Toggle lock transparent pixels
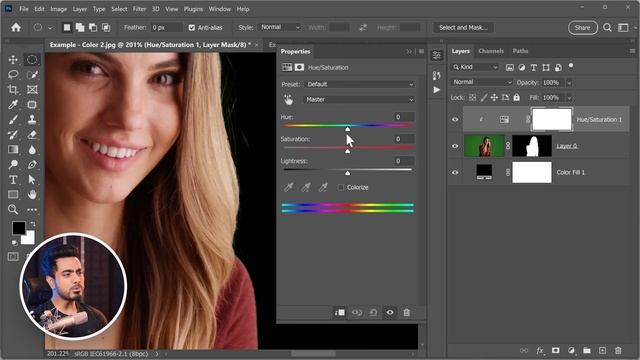 [472, 98]
